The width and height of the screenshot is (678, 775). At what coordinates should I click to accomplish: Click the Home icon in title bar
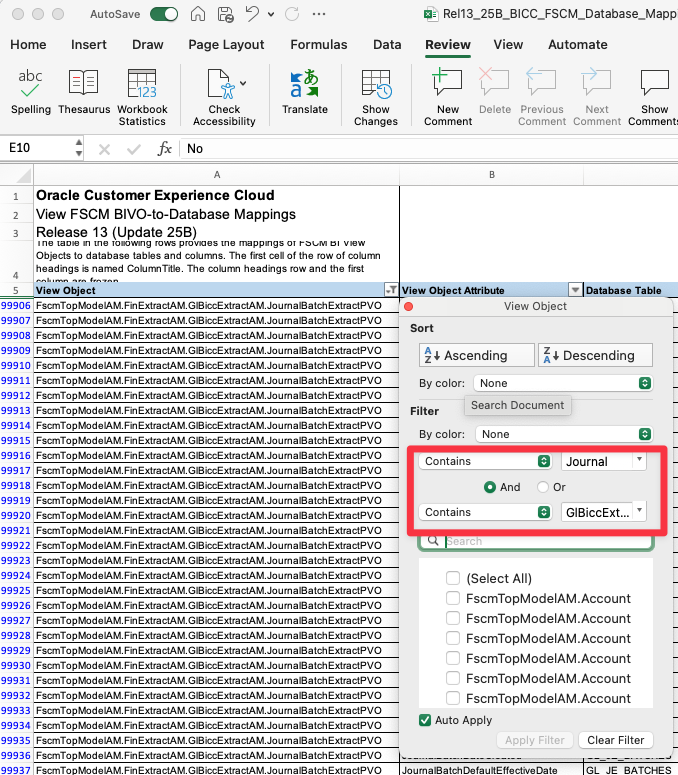pyautogui.click(x=198, y=15)
